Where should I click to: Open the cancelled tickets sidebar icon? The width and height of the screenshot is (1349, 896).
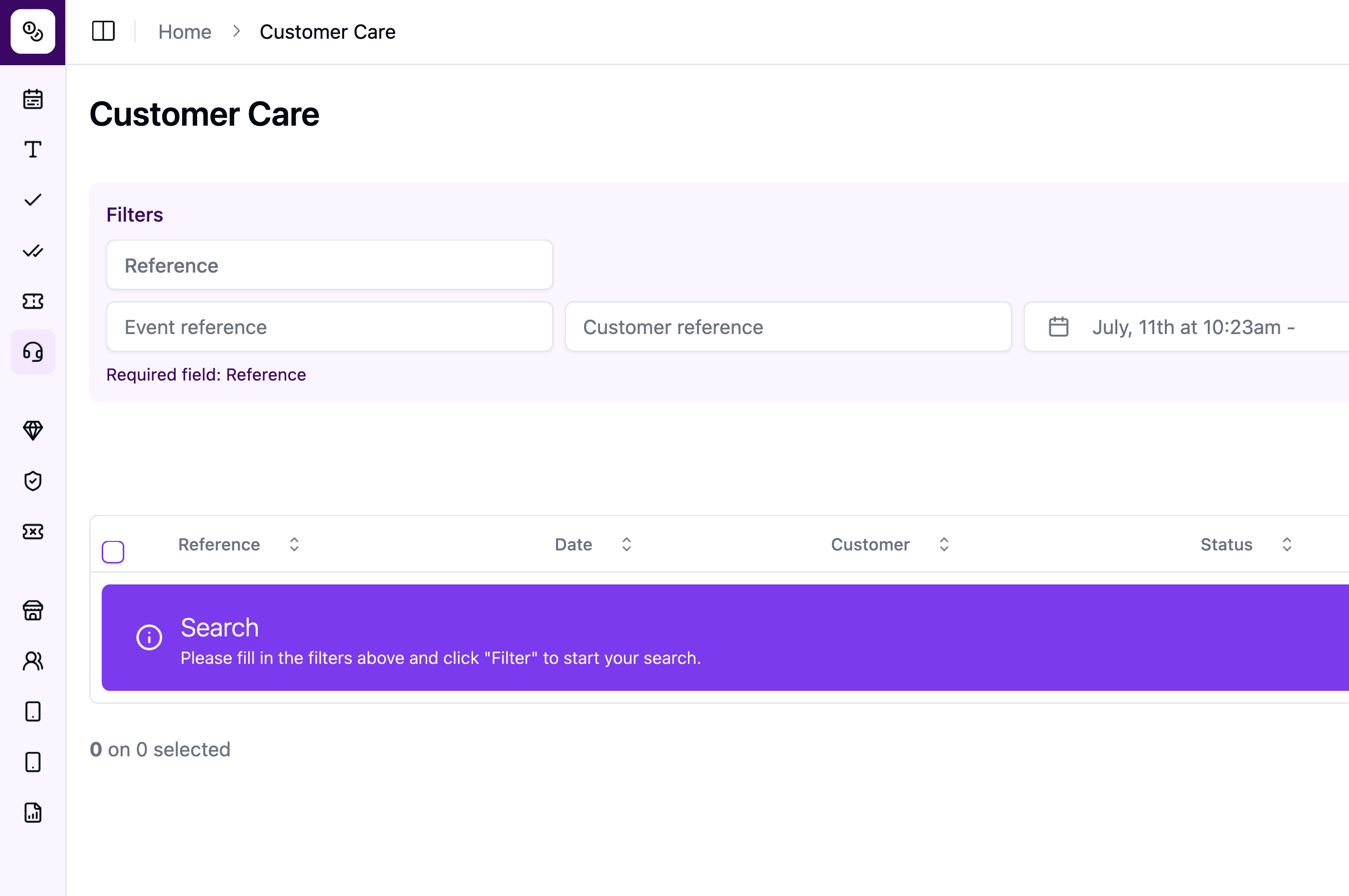[x=32, y=531]
